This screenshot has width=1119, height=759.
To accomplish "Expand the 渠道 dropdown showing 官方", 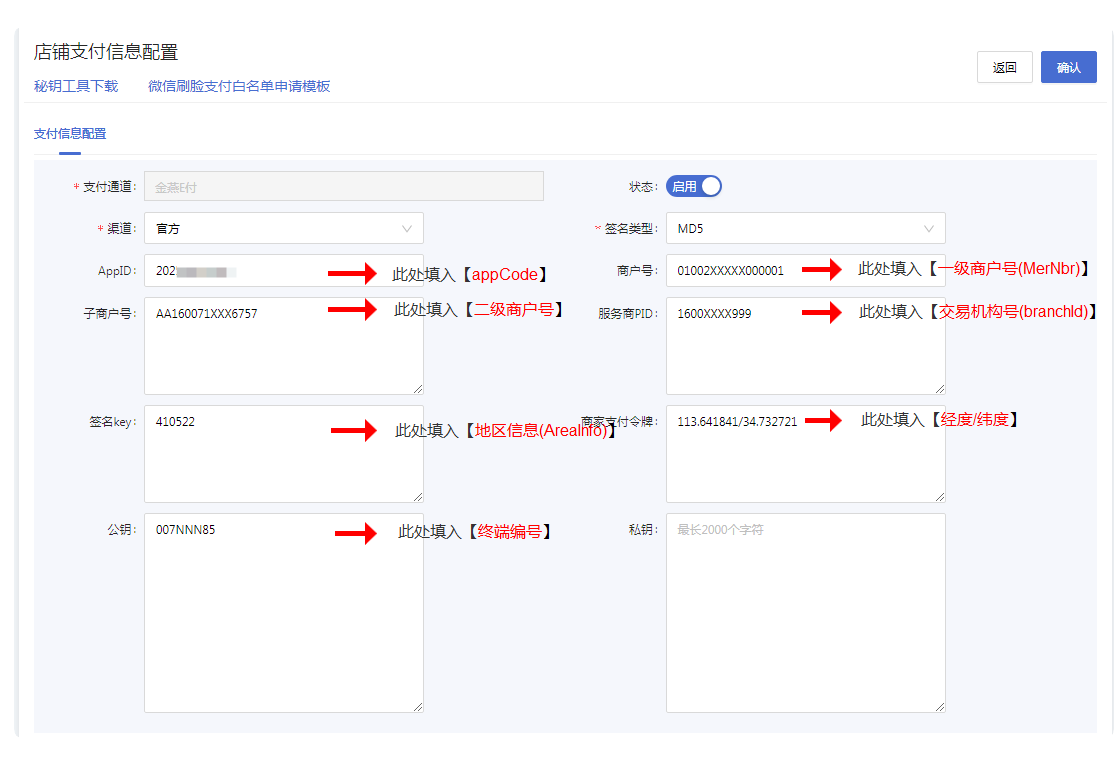I will click(x=283, y=228).
